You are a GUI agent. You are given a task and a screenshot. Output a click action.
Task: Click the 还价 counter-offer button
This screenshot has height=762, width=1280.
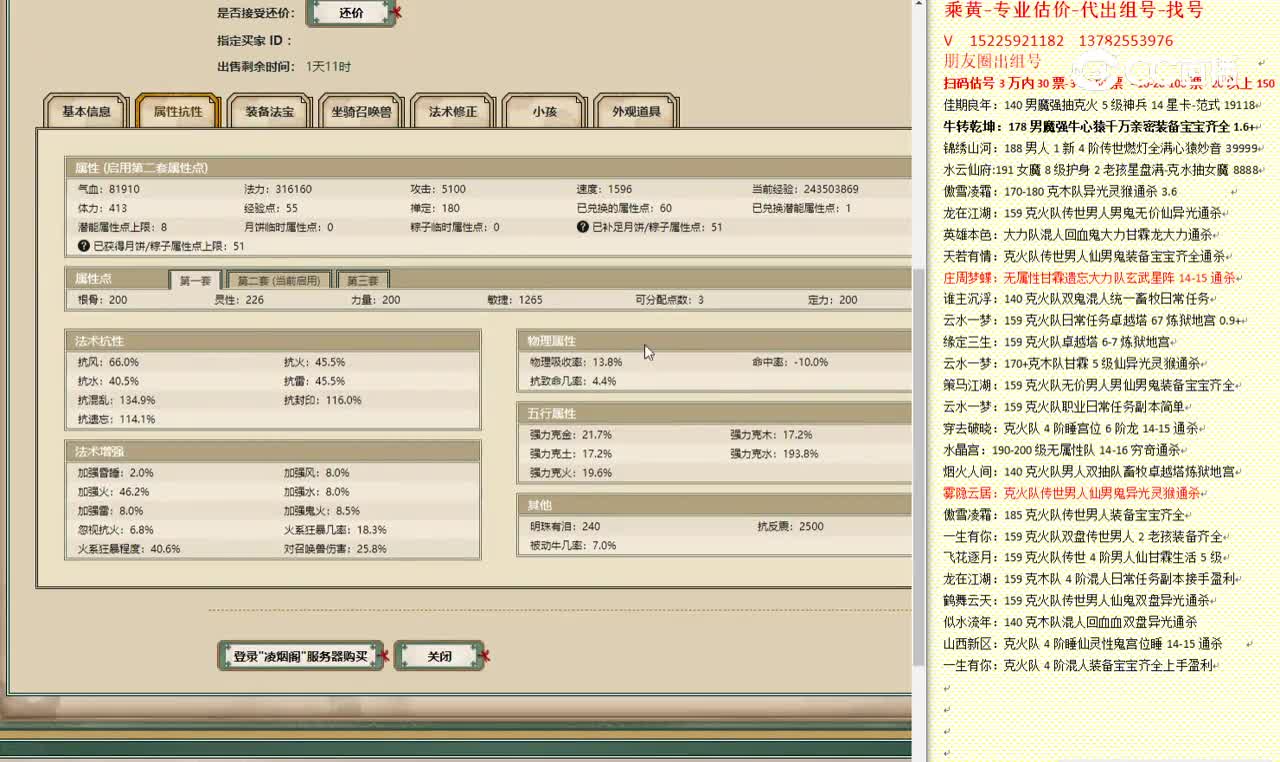click(351, 13)
